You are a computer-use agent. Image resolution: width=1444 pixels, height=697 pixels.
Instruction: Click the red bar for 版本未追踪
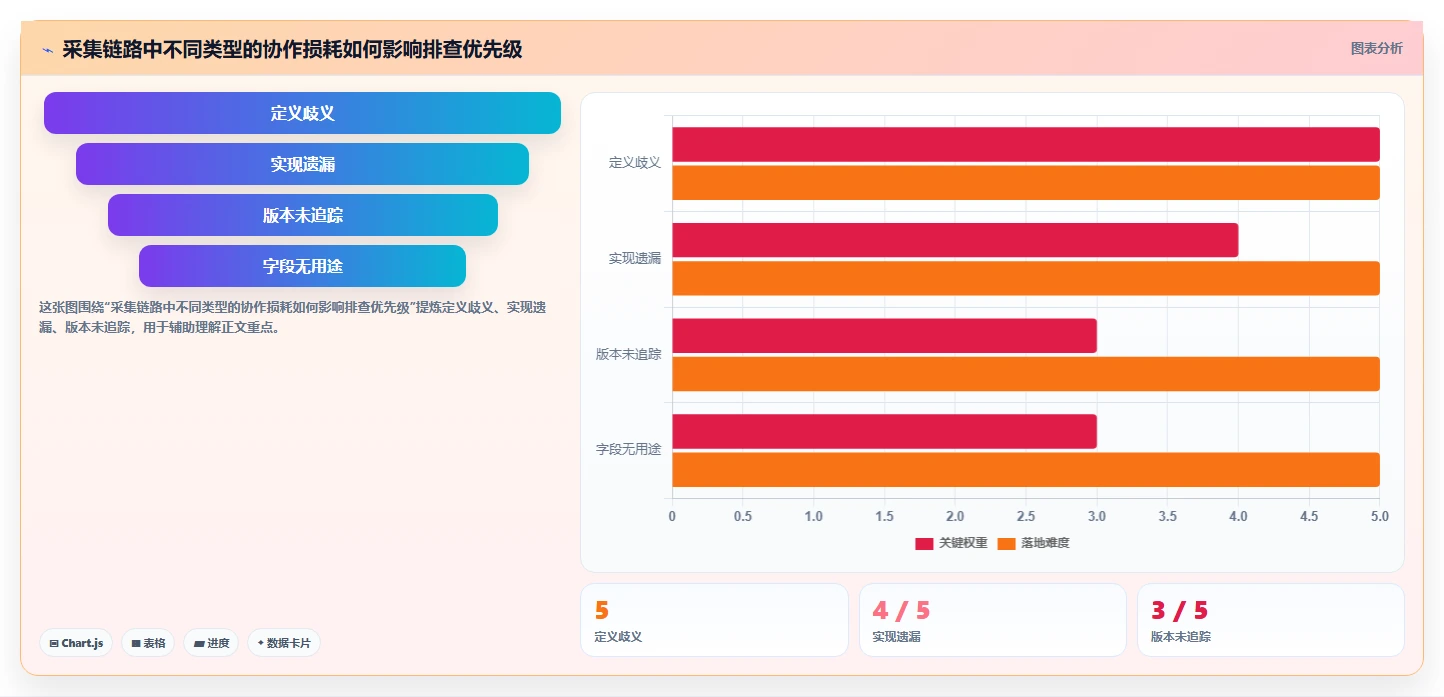tap(884, 336)
